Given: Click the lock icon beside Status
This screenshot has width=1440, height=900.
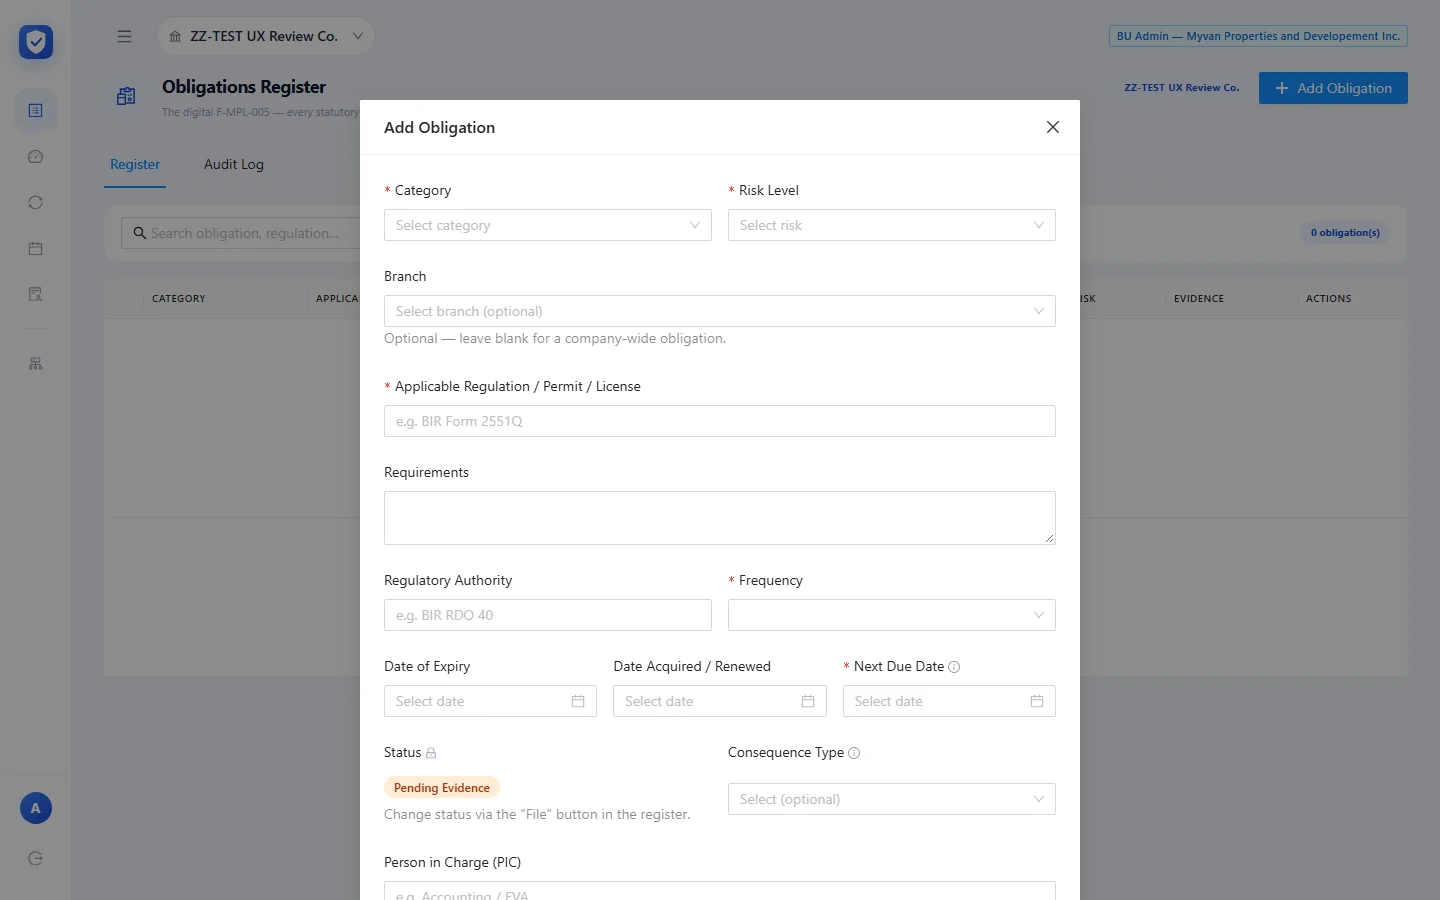Looking at the screenshot, I should coord(431,753).
